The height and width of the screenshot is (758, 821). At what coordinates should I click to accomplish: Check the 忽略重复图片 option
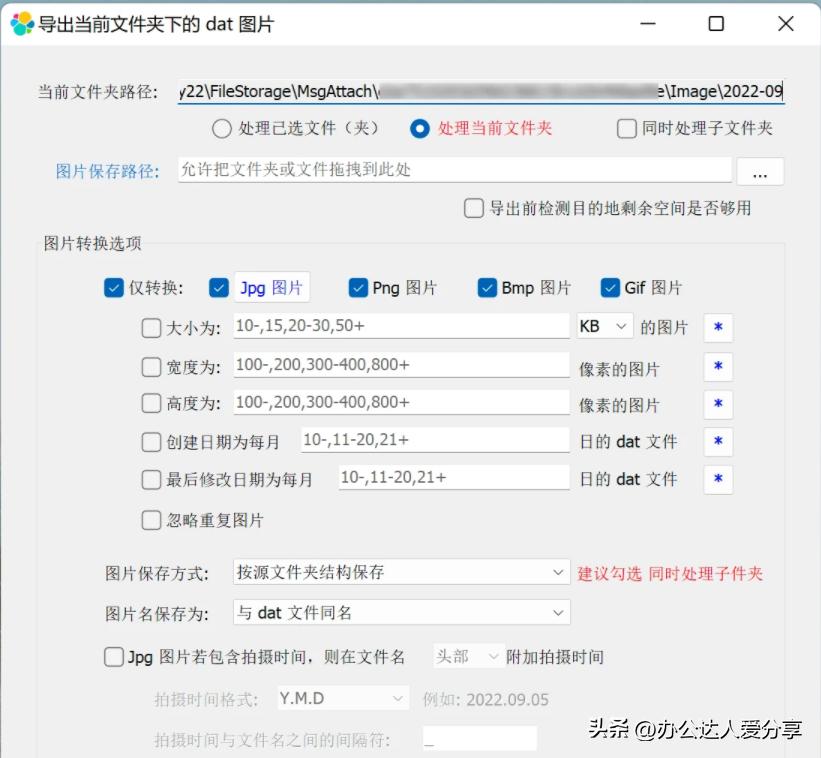(152, 519)
